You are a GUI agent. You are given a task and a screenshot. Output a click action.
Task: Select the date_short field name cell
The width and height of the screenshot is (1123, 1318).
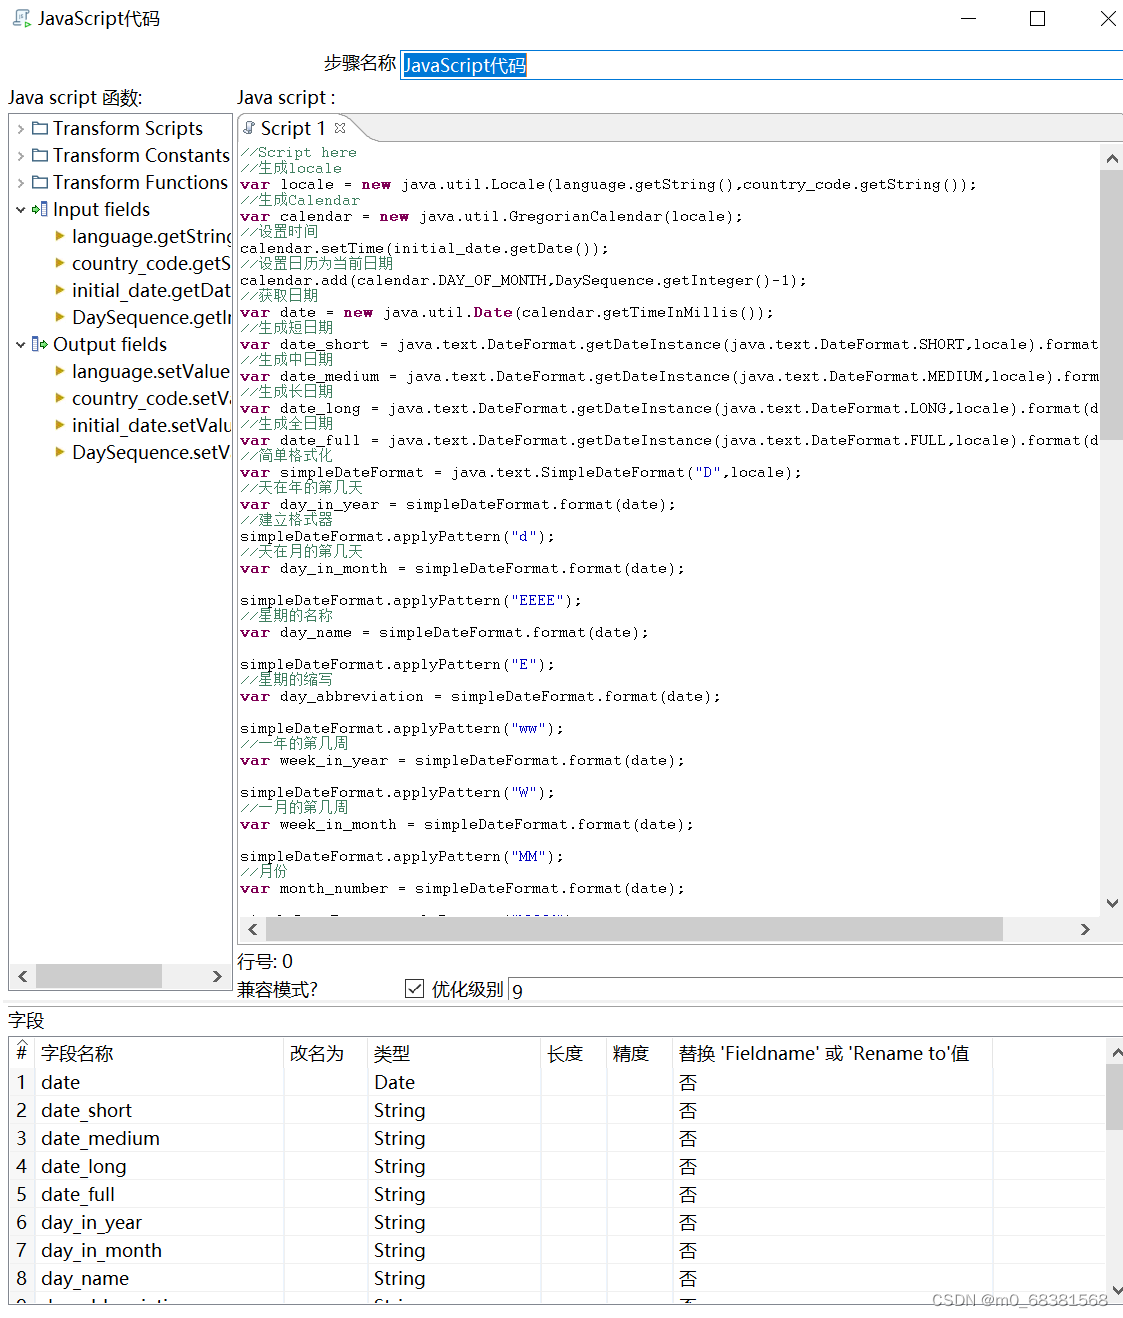(159, 1110)
